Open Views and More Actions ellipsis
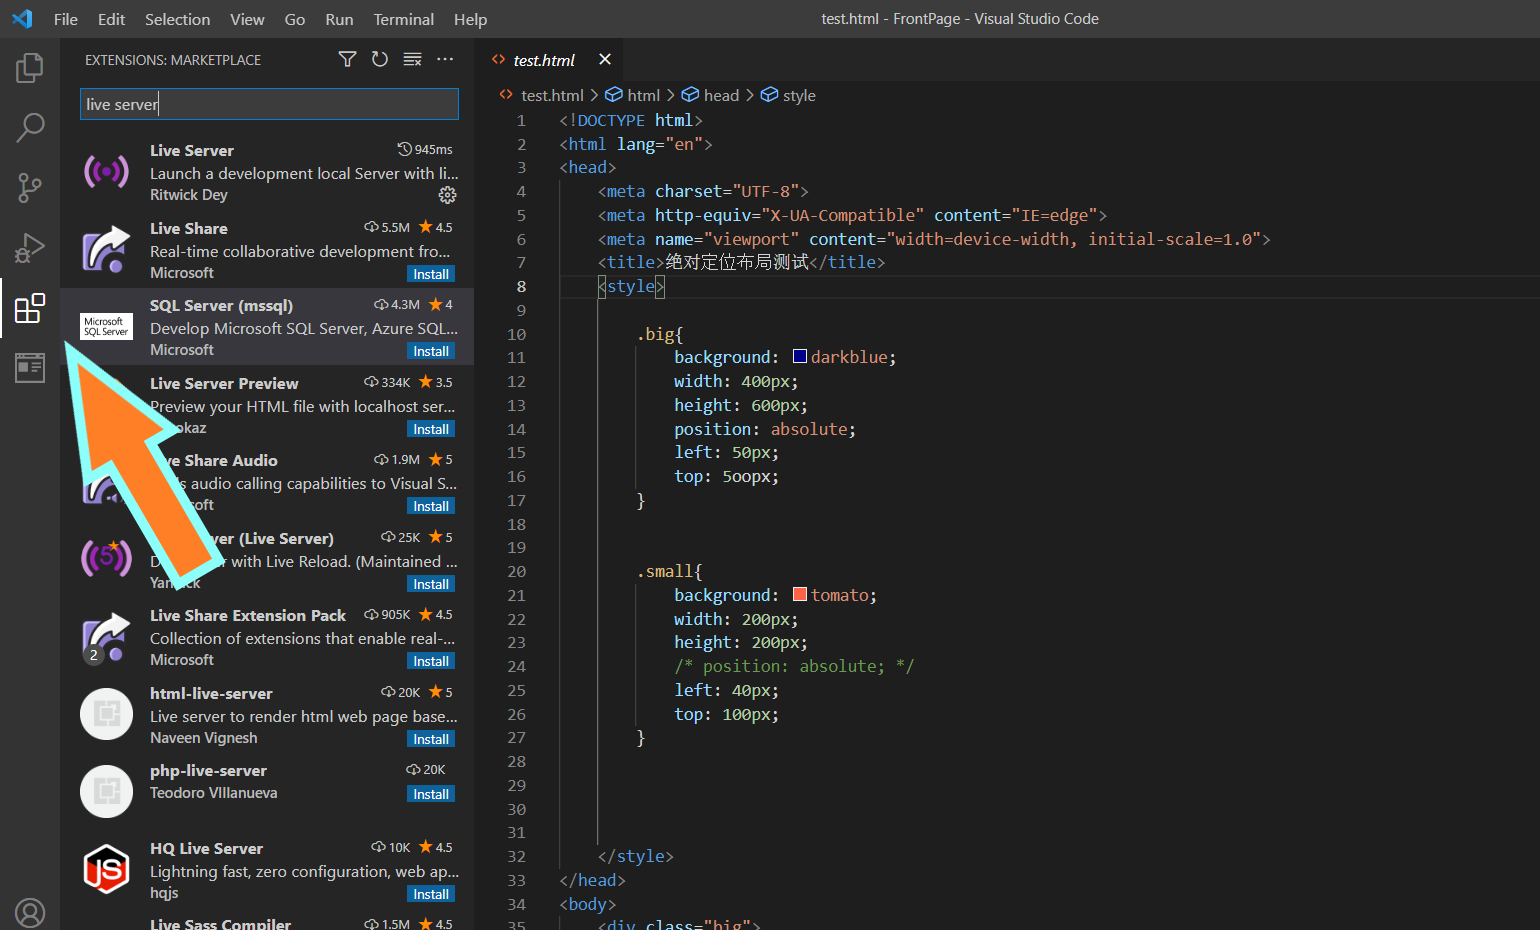Screen dimensions: 1540x930 [445, 60]
